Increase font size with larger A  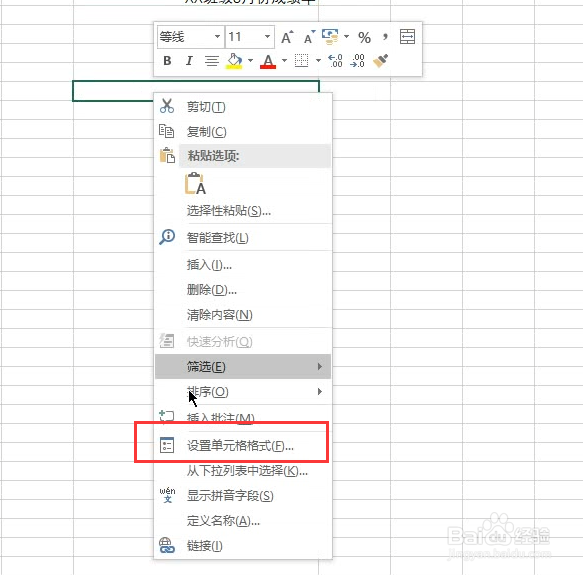coord(287,37)
